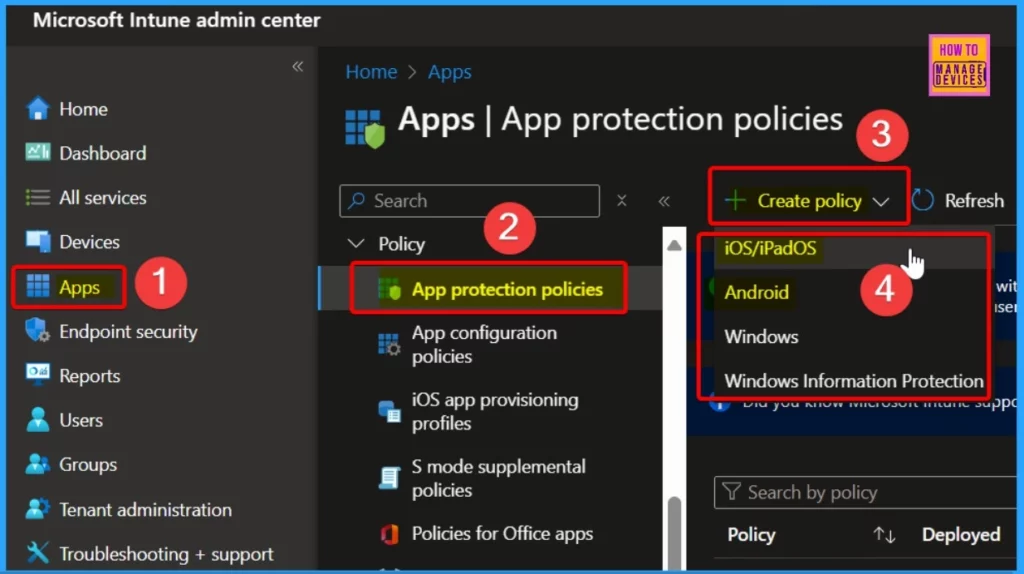
Task: Click the menu scrollbar thumb
Action: coord(674,532)
